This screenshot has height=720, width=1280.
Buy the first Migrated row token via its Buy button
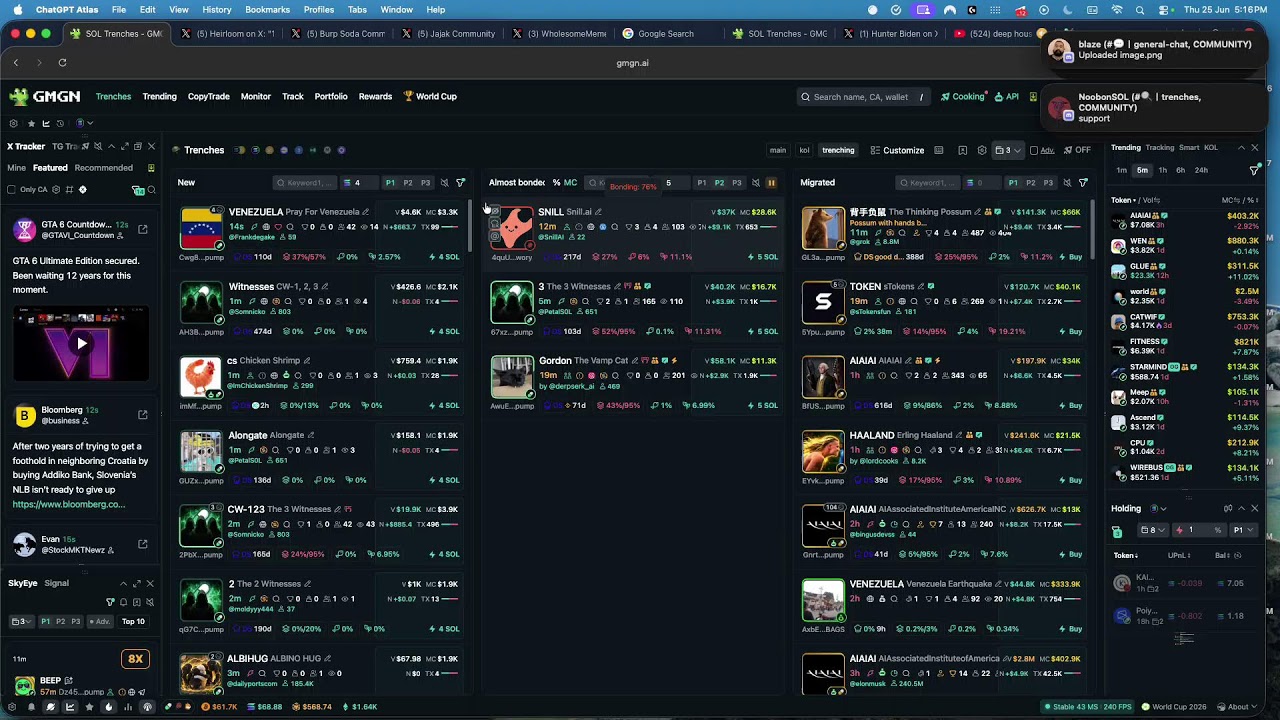(1072, 257)
